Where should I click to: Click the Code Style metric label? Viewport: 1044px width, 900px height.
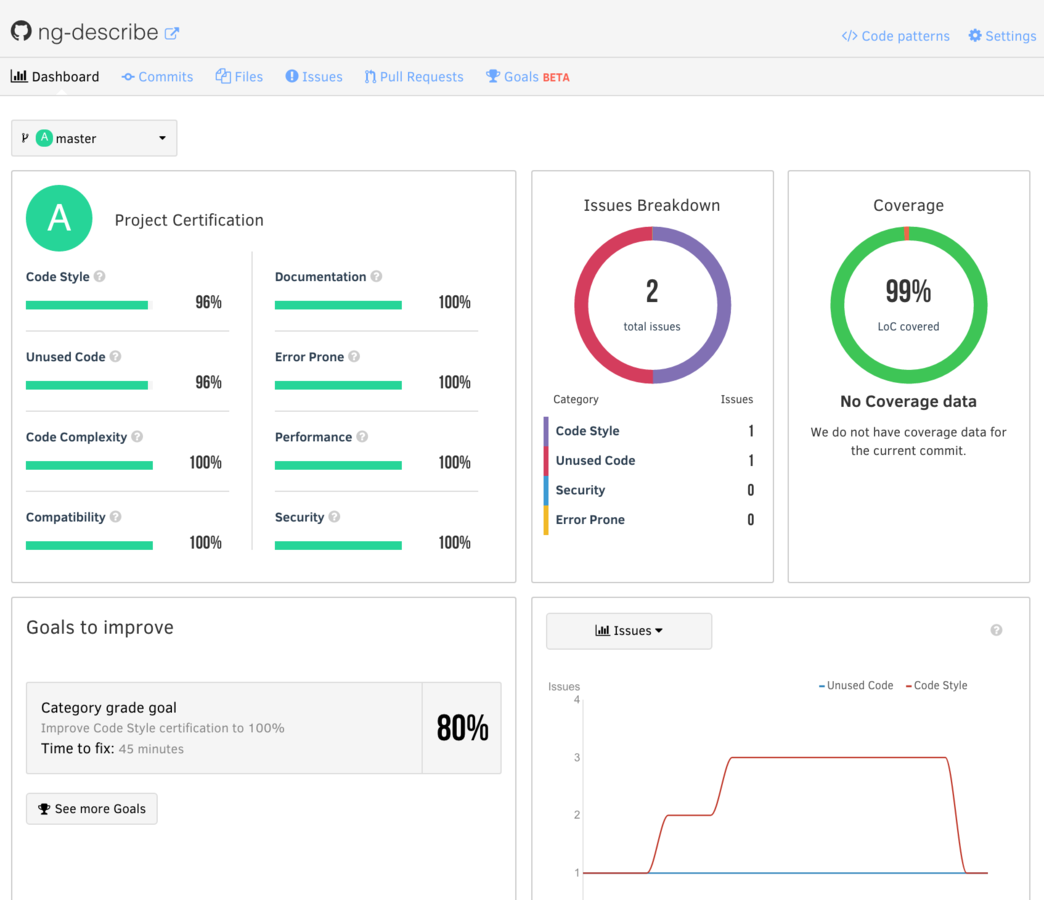(57, 276)
